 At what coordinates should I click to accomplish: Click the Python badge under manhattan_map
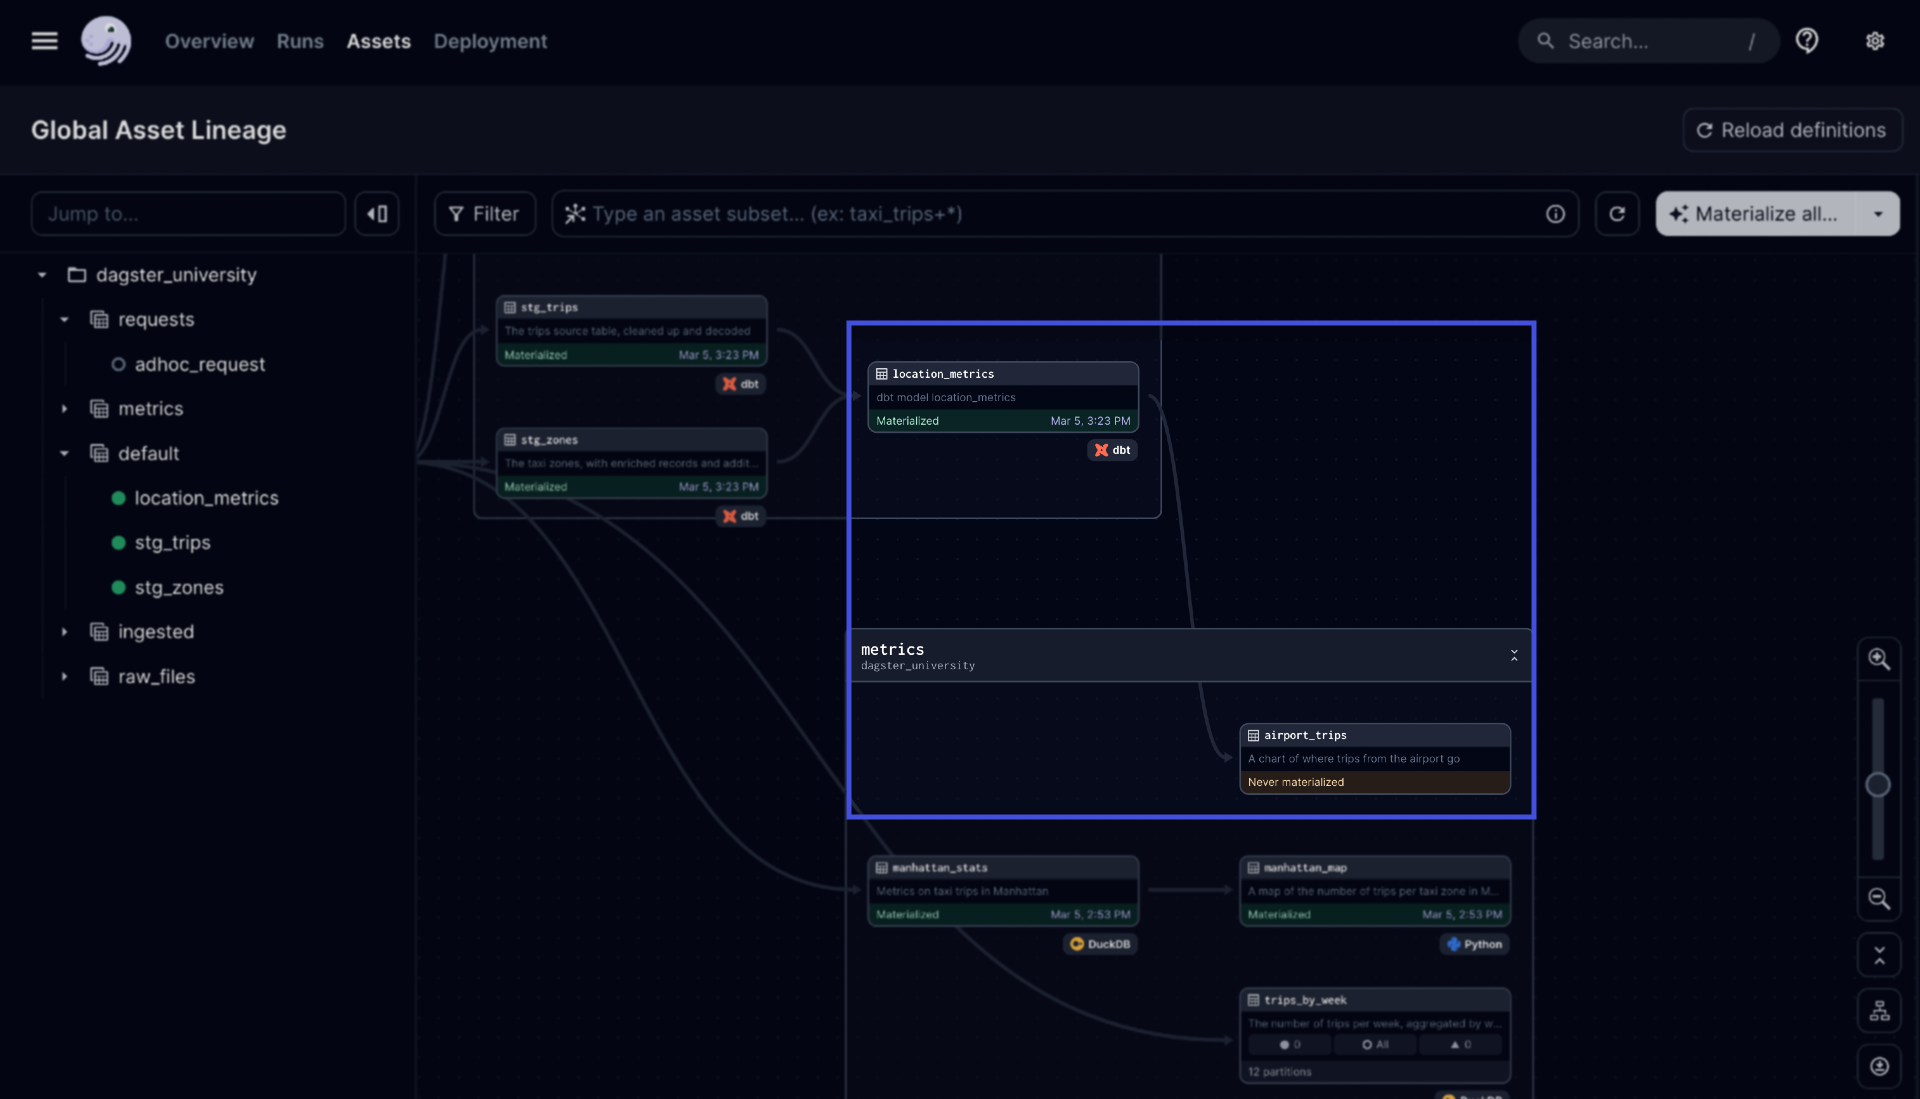point(1475,944)
